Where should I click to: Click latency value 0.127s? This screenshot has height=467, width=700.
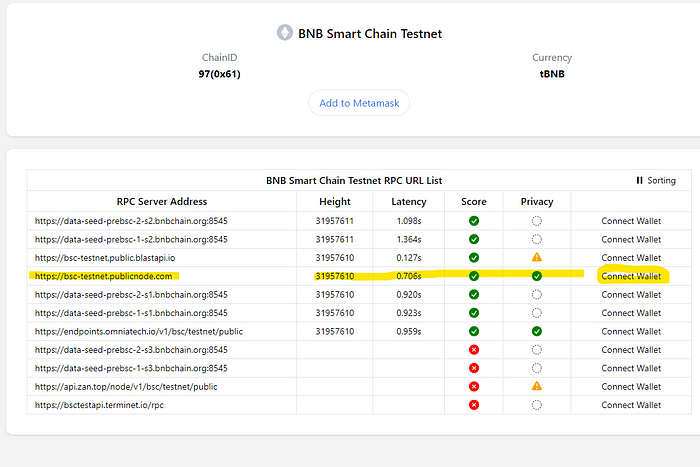pos(408,258)
